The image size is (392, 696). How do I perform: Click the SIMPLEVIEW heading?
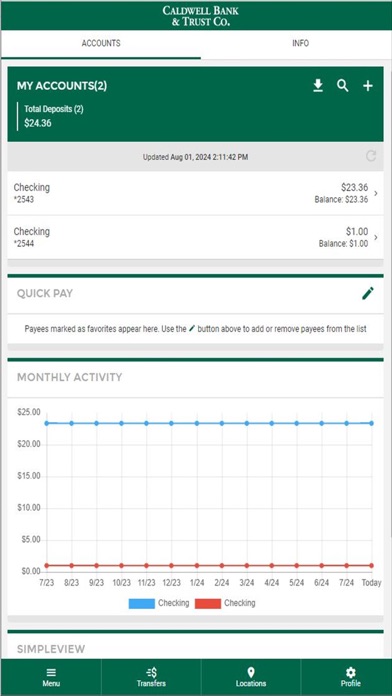(51, 649)
